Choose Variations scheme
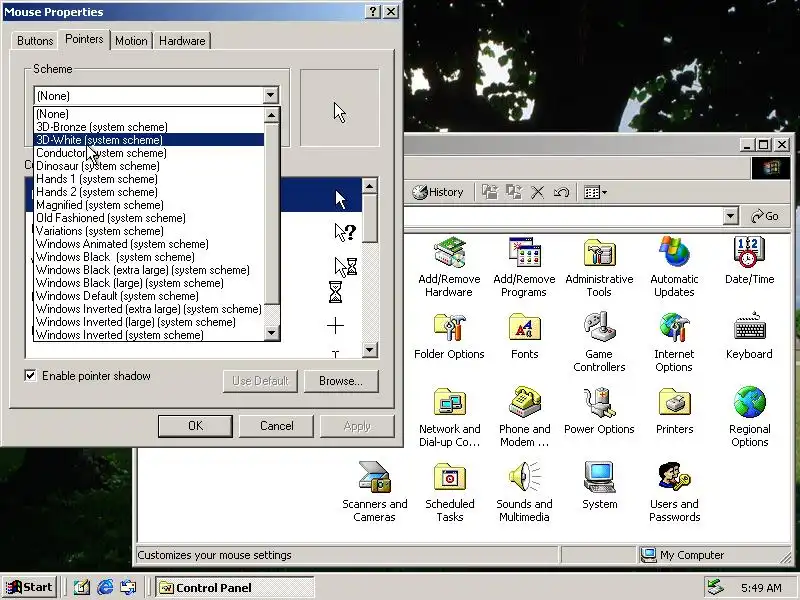 (x=149, y=231)
